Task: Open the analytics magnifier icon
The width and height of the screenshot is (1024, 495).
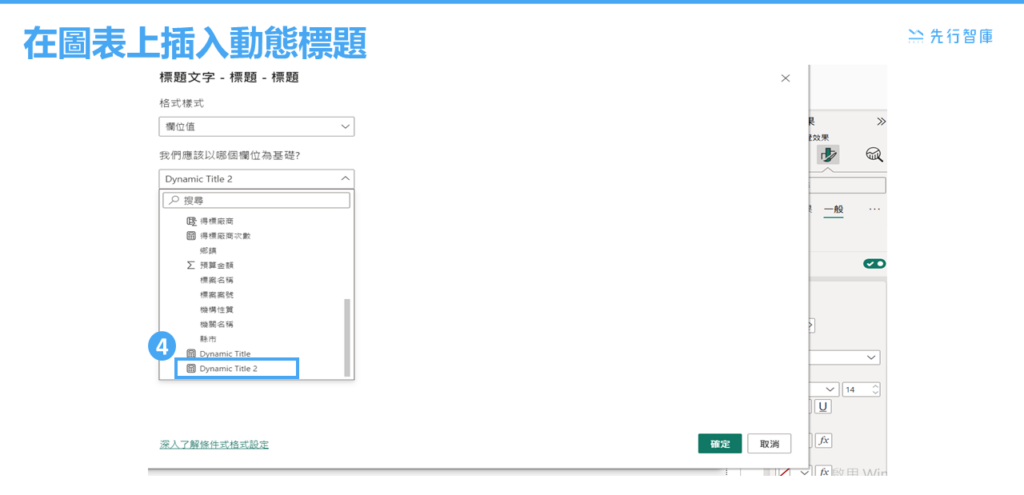Action: 874,154
